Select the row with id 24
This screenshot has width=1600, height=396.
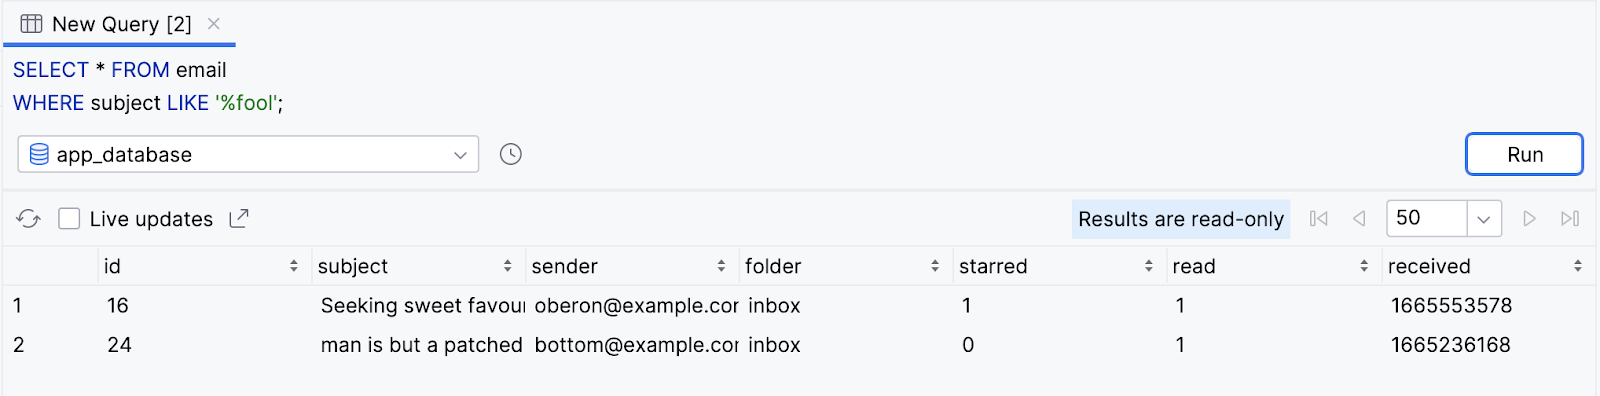800,345
